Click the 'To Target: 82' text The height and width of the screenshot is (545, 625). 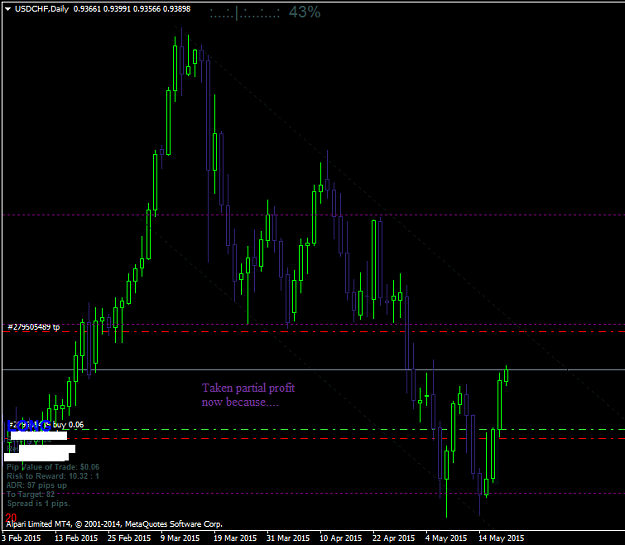tap(30, 494)
